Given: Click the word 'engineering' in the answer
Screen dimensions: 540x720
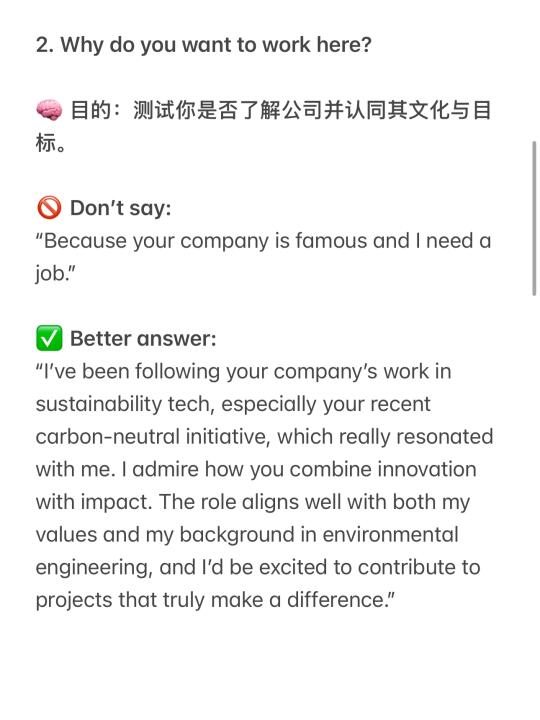Looking at the screenshot, I should click(92, 568).
